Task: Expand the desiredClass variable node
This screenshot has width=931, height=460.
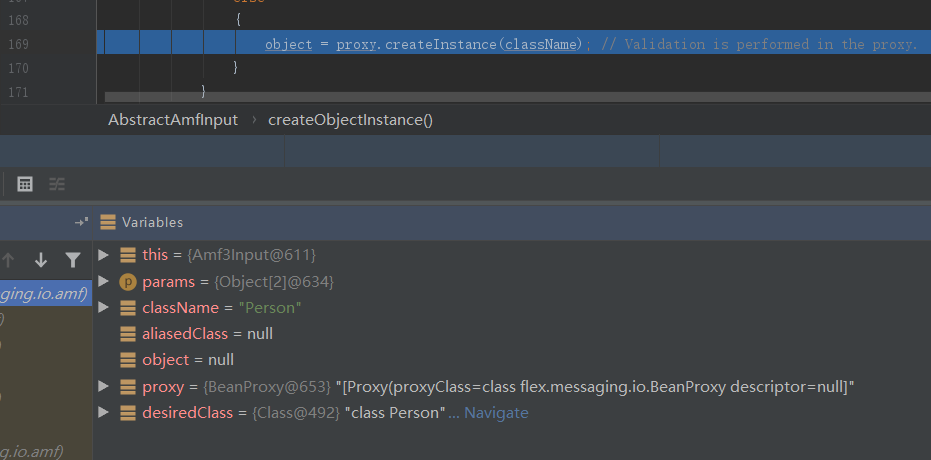Action: coord(104,412)
